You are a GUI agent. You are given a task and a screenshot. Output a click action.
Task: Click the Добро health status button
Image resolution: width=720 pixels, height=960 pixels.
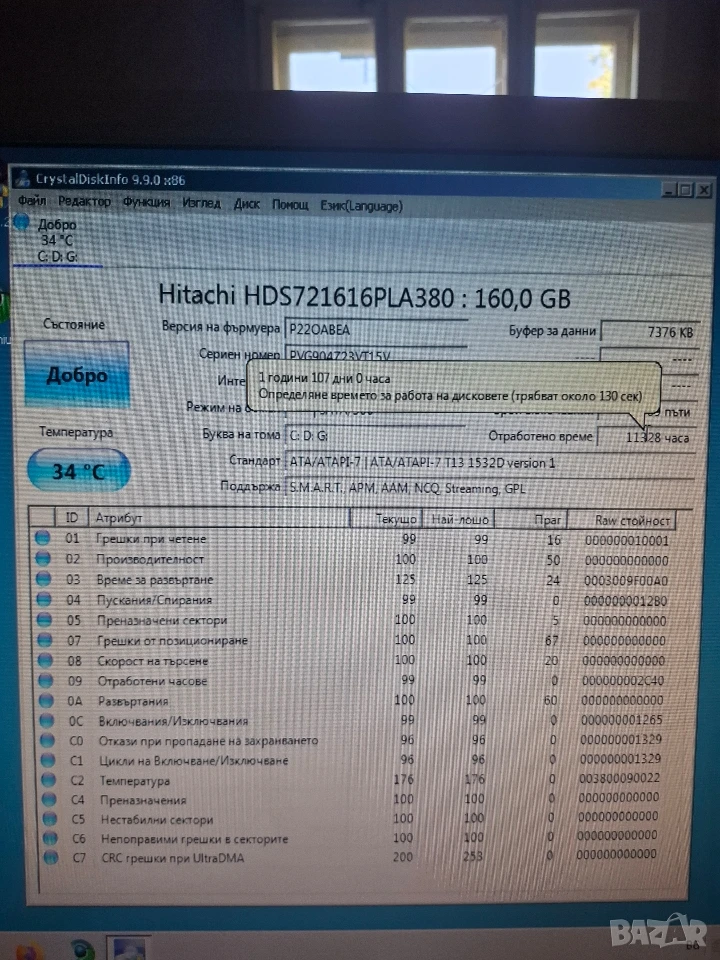point(77,374)
